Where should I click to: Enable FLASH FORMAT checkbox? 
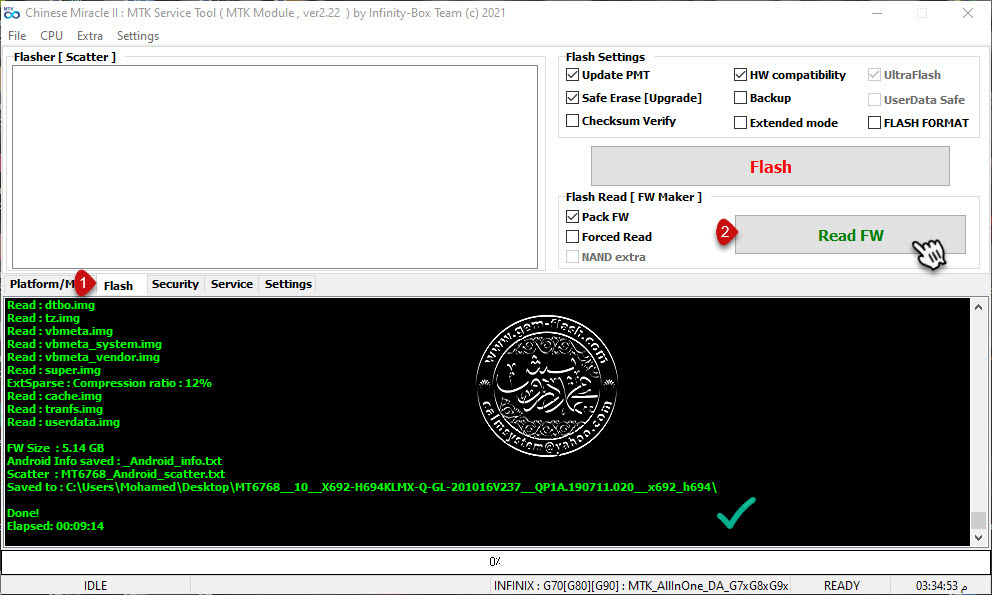pyautogui.click(x=874, y=122)
